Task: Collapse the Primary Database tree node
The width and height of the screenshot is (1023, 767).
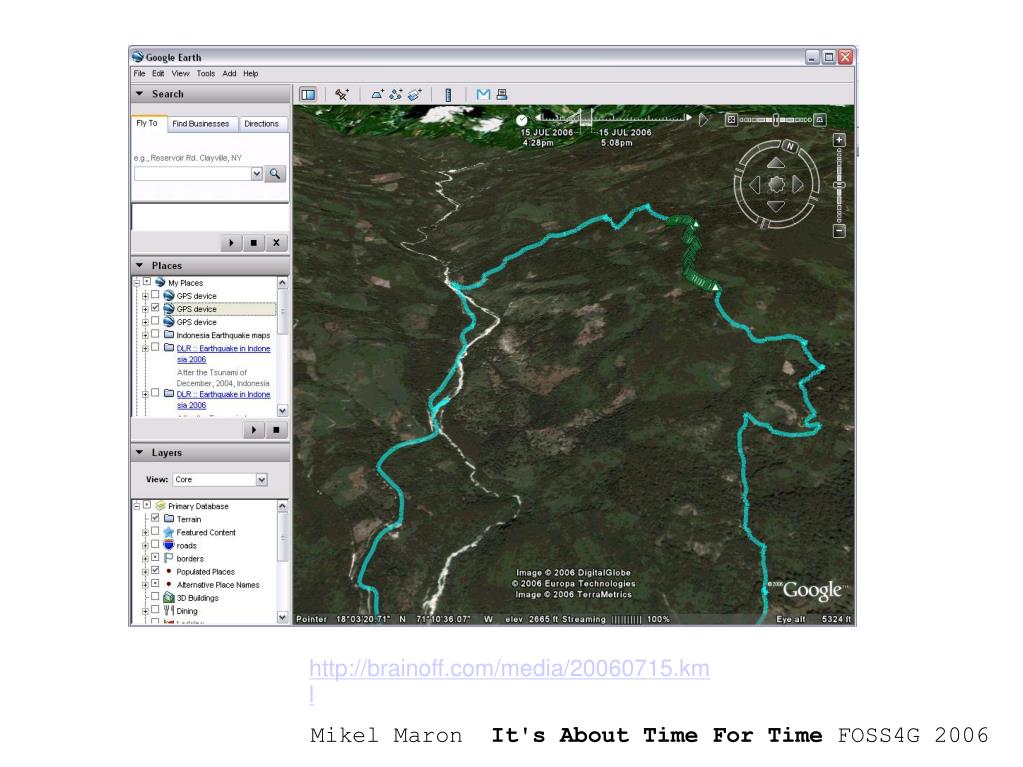Action: tap(136, 505)
